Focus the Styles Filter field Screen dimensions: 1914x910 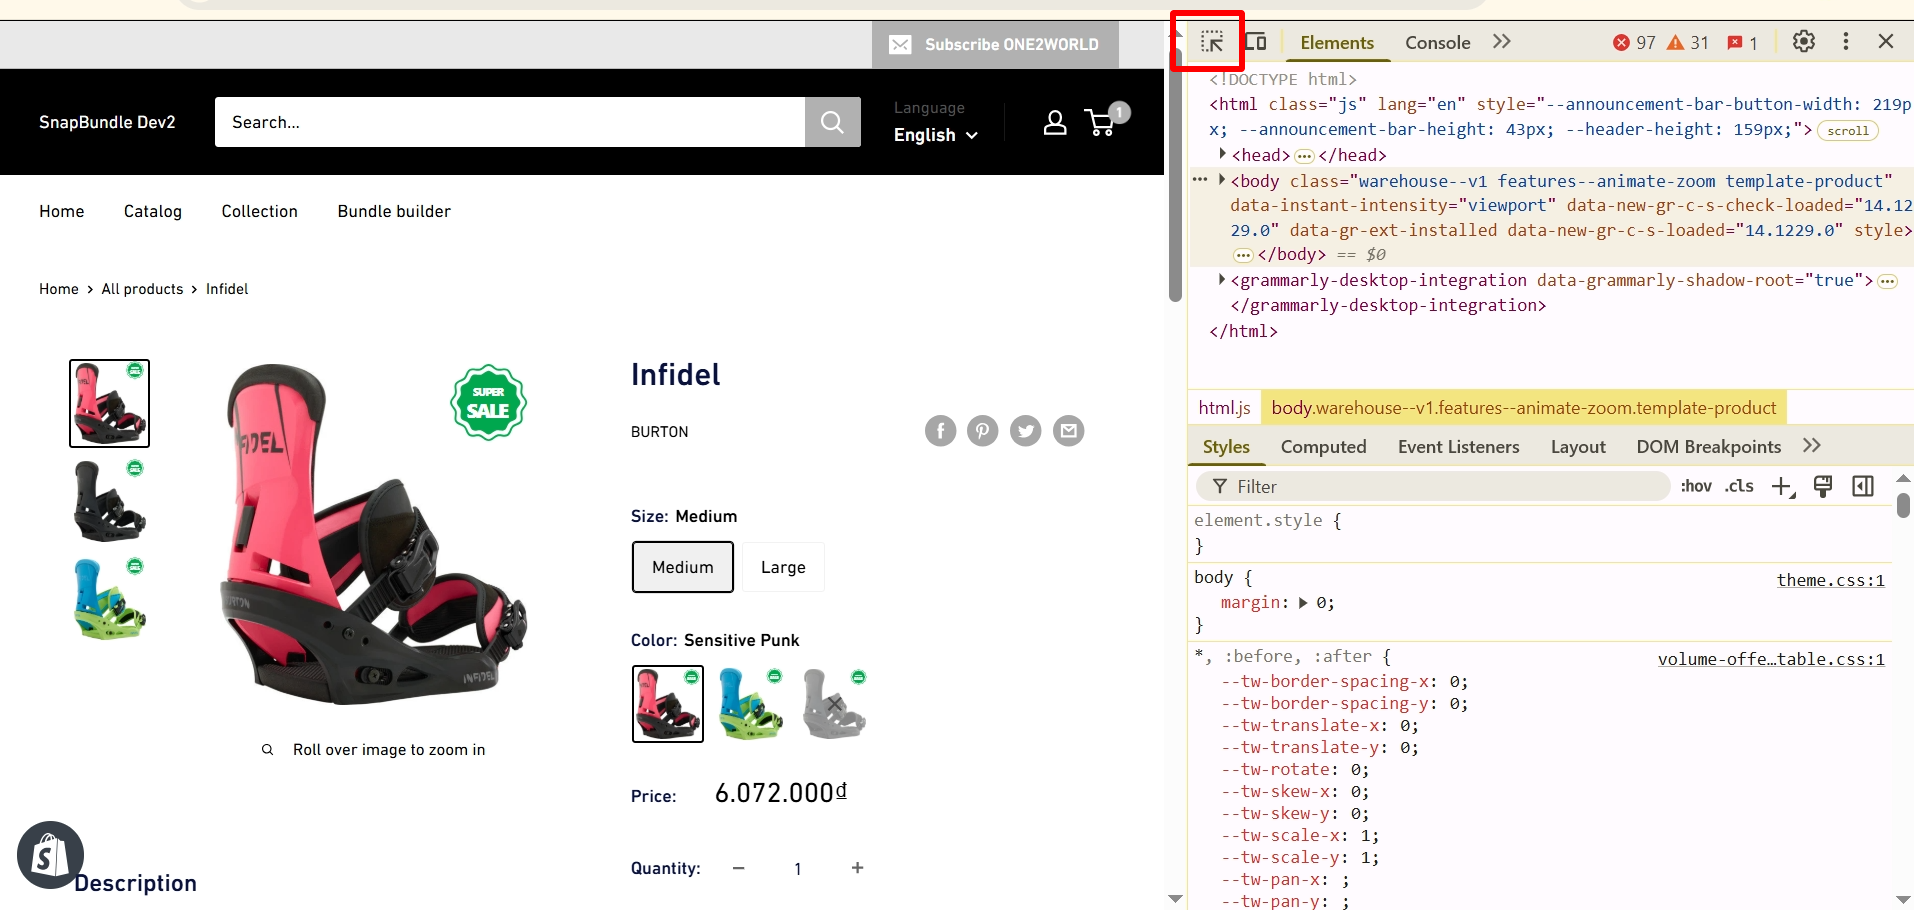click(1434, 487)
